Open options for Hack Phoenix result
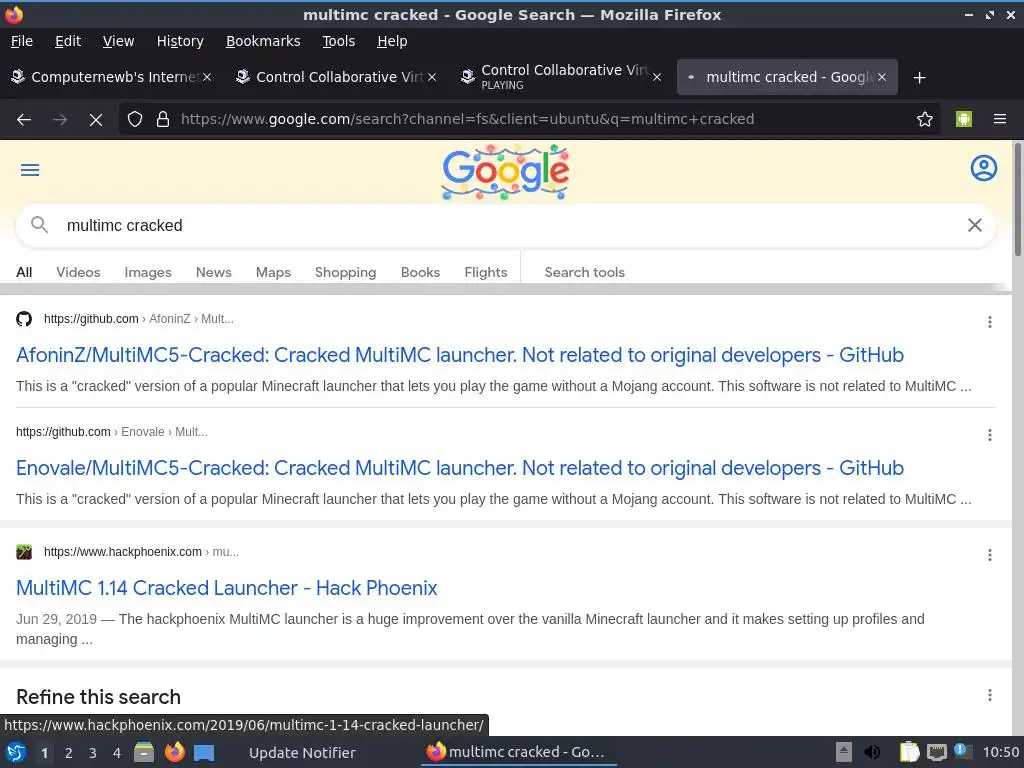 (x=990, y=555)
